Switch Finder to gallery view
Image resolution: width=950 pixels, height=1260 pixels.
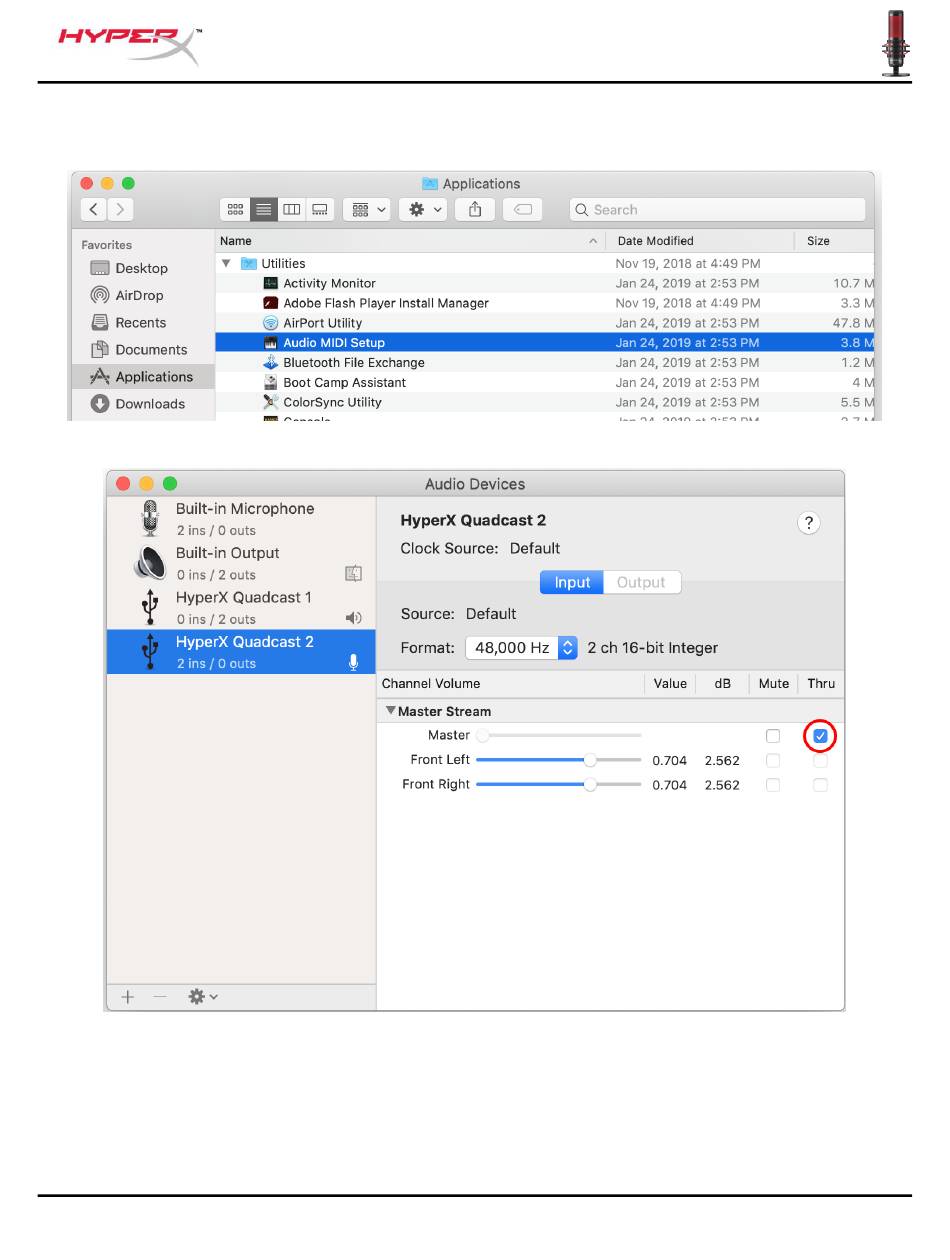click(x=320, y=209)
